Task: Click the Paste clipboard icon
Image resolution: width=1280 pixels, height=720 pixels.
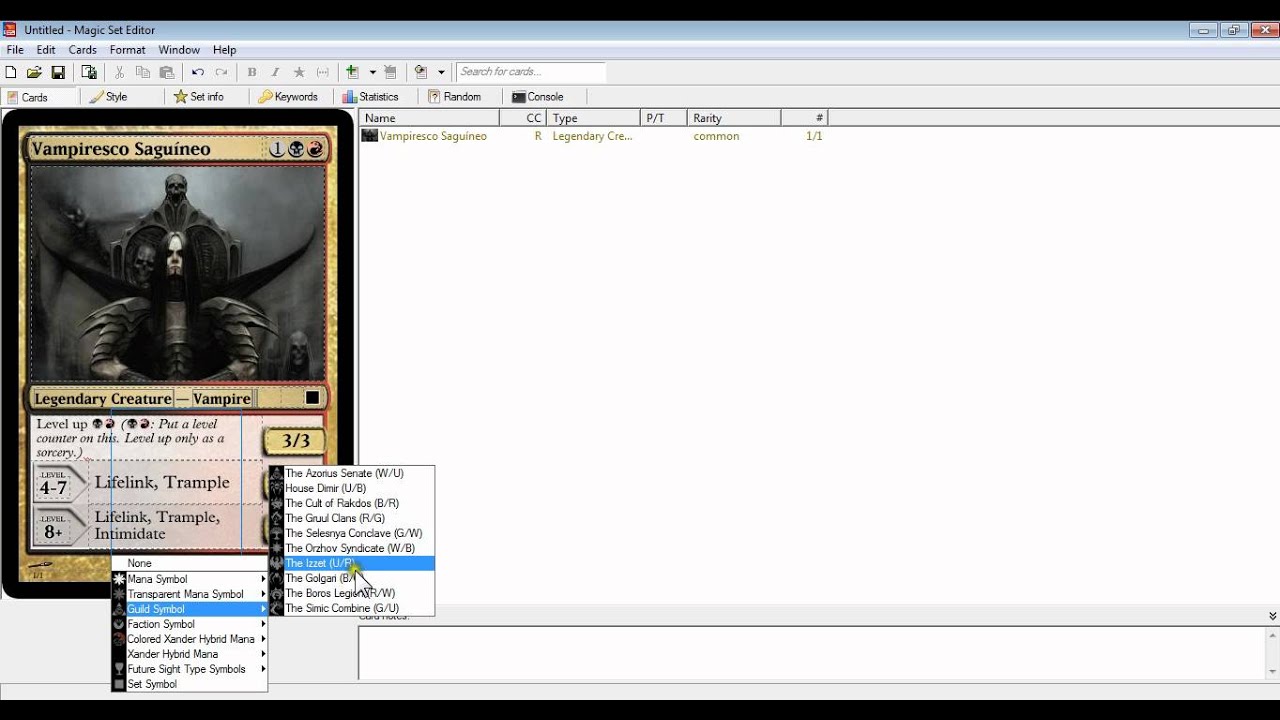Action: point(167,72)
